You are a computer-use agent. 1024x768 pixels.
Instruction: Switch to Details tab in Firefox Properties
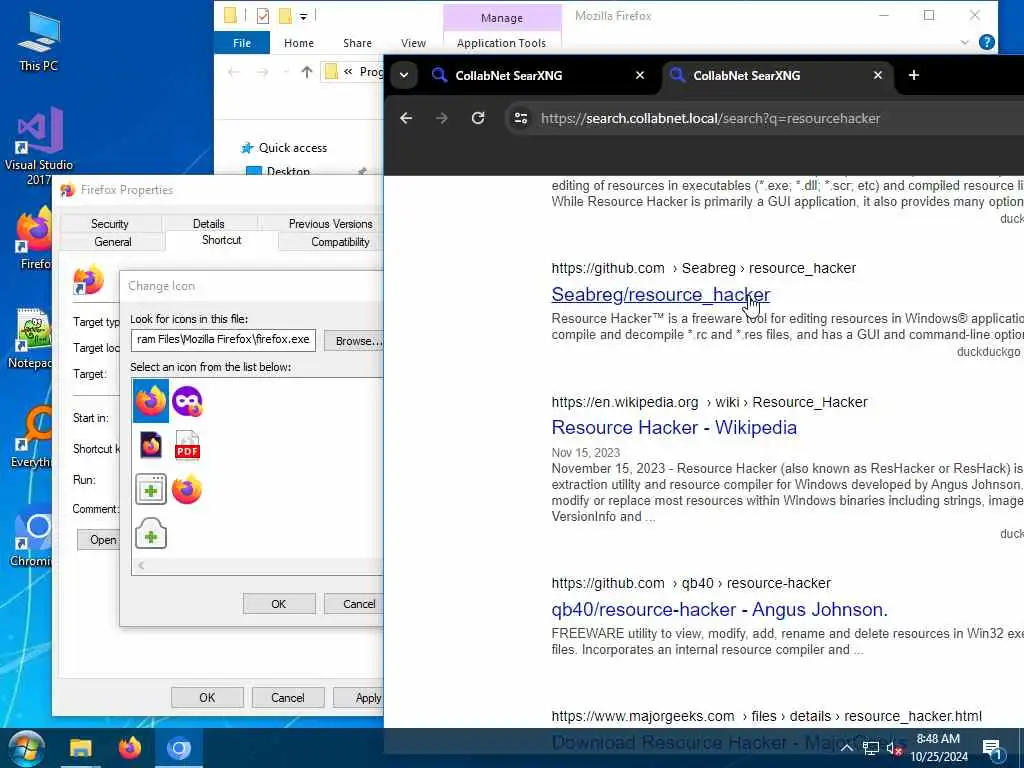pyautogui.click(x=208, y=223)
